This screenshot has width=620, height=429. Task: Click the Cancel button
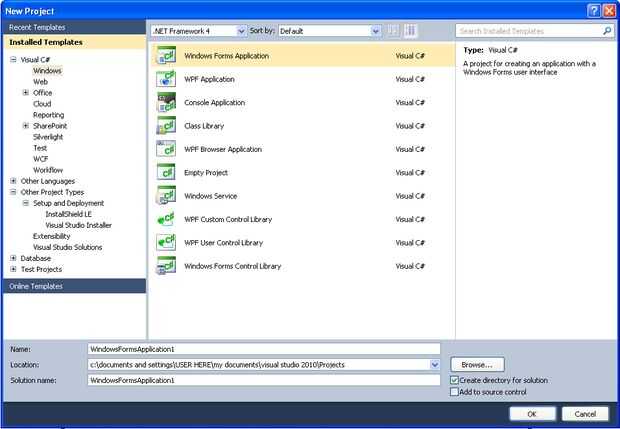point(585,414)
